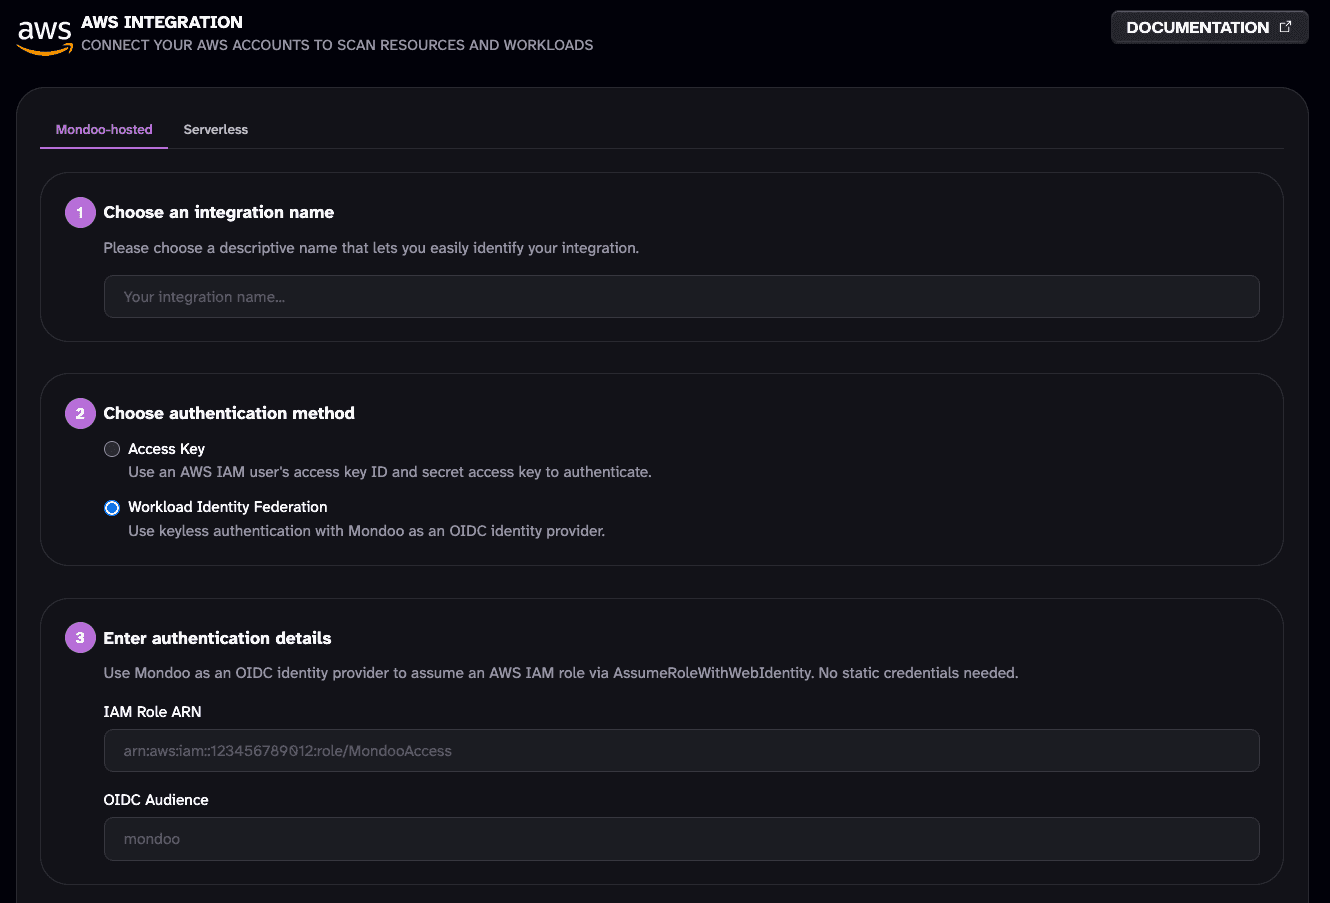
Task: Click the 'Choose an integration name' heading
Action: tap(218, 212)
